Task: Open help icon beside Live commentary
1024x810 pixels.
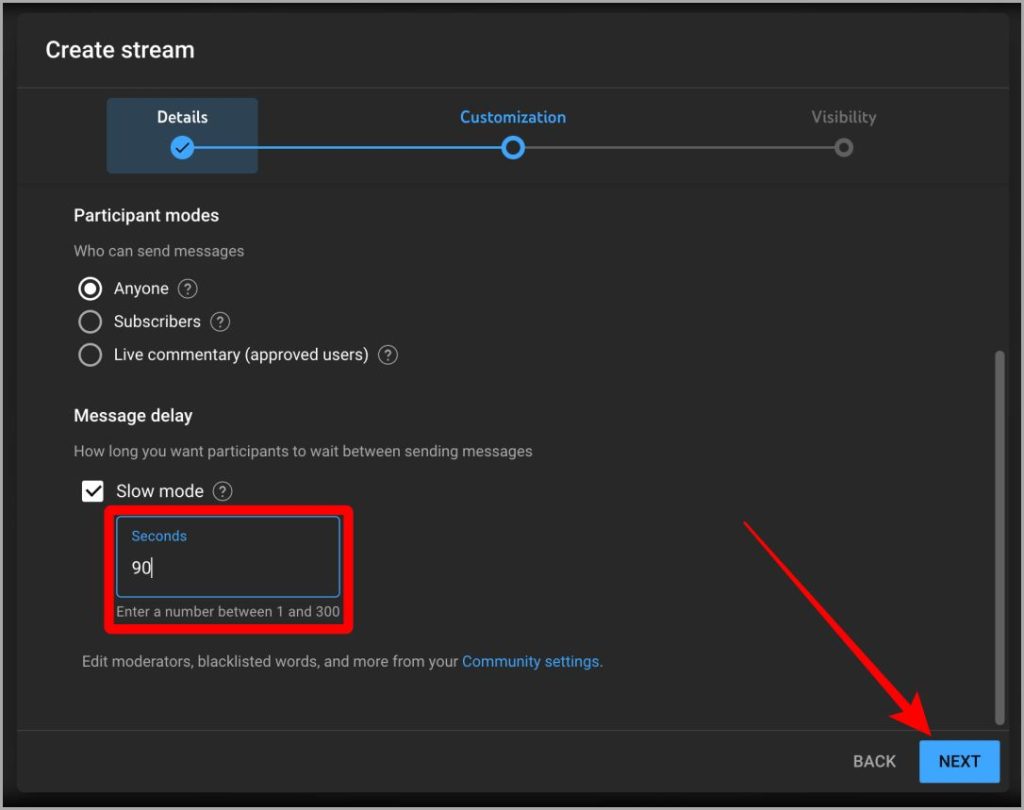Action: click(x=388, y=355)
